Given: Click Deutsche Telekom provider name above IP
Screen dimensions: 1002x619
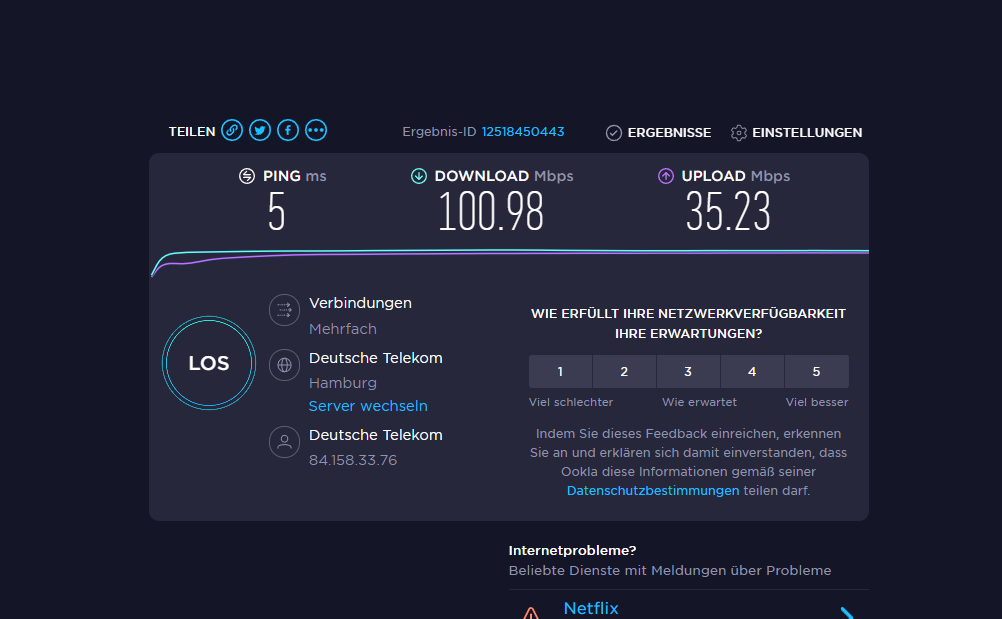Looking at the screenshot, I should (376, 435).
